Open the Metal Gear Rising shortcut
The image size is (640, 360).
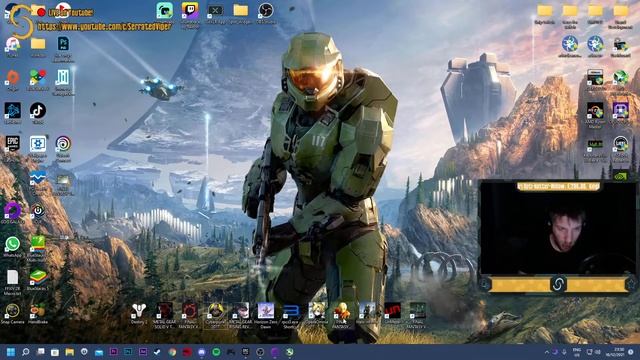[x=240, y=311]
